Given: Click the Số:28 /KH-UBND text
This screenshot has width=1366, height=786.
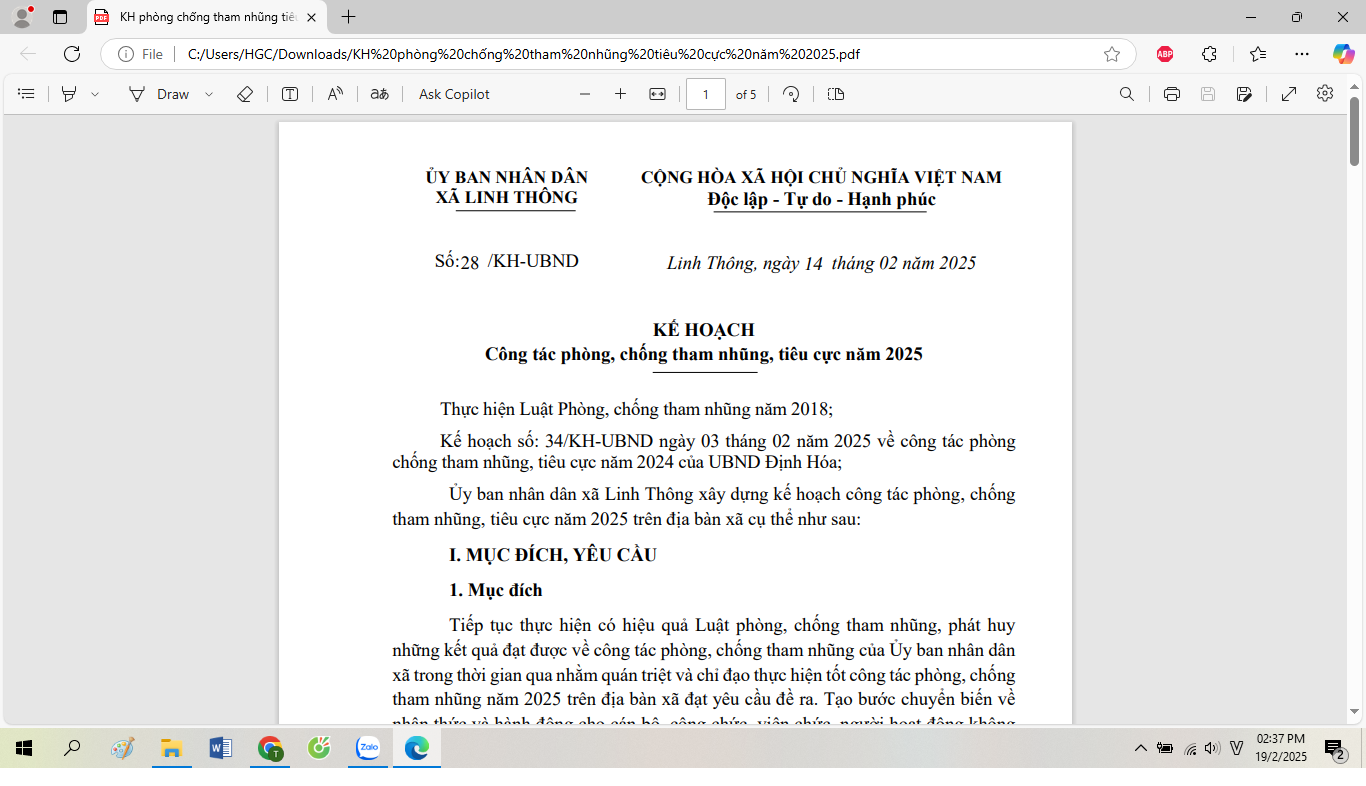Looking at the screenshot, I should (x=506, y=262).
